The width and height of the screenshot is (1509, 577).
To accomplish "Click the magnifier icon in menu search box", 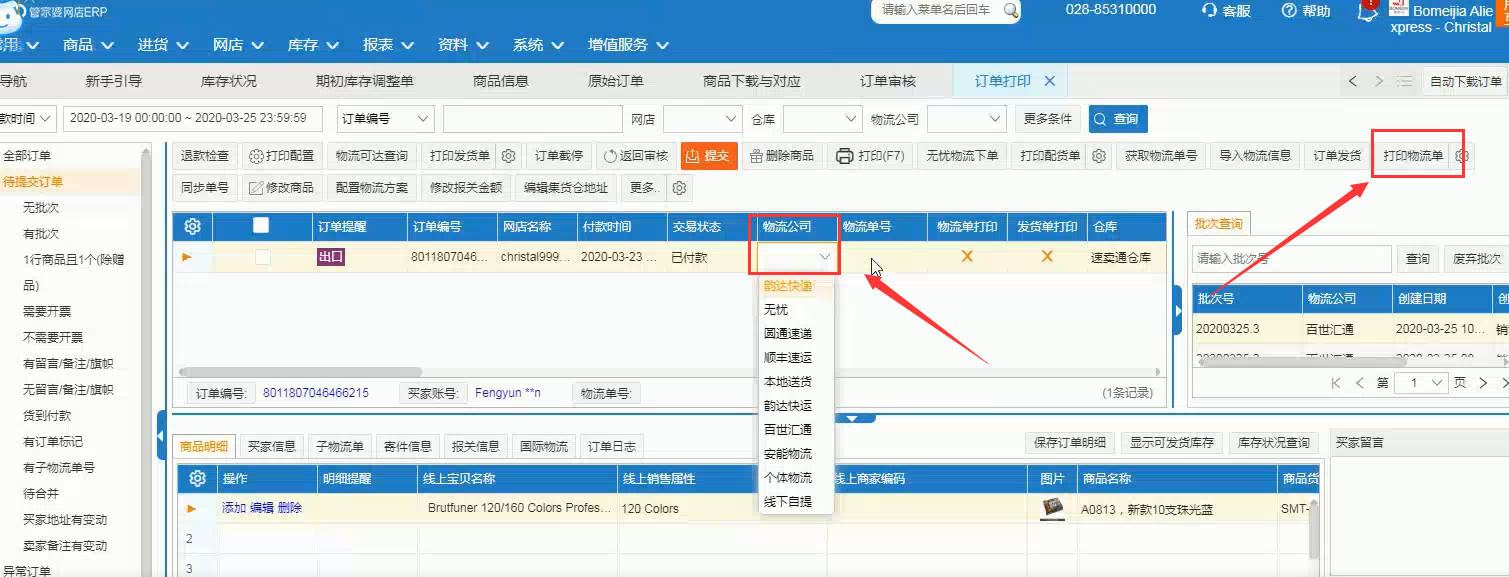I will (x=1011, y=10).
